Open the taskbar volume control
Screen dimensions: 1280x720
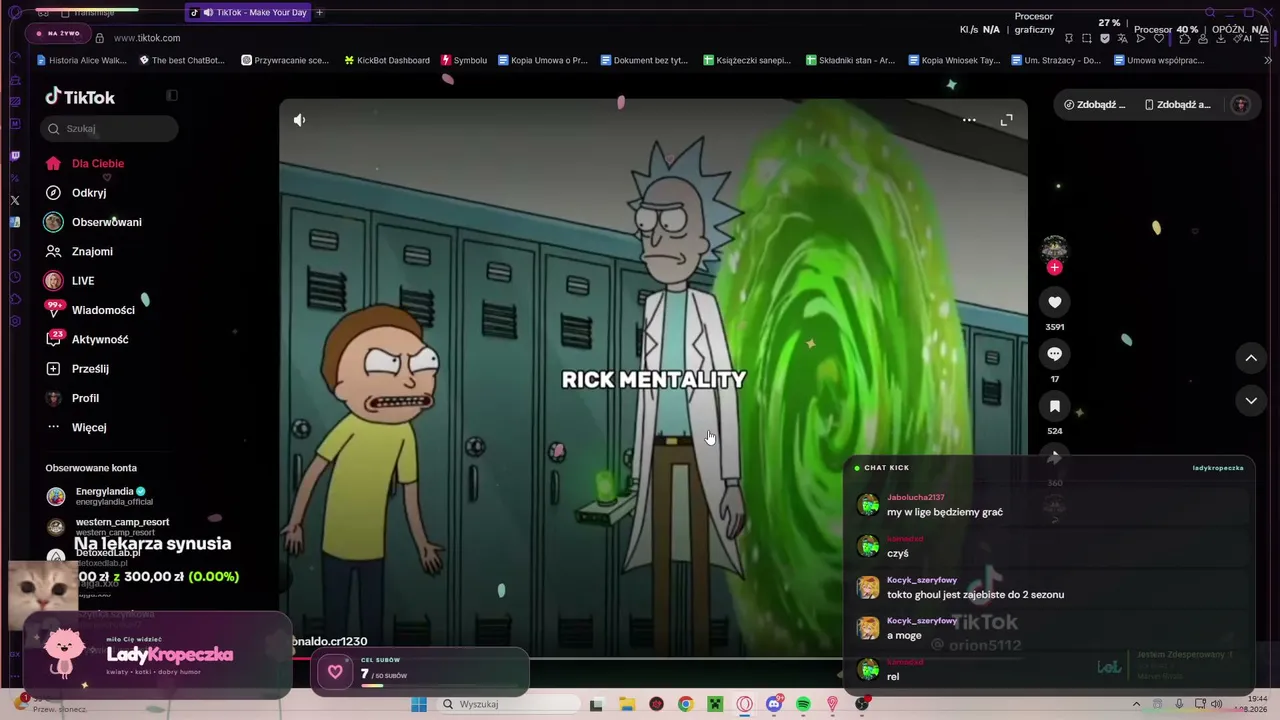click(1216, 704)
